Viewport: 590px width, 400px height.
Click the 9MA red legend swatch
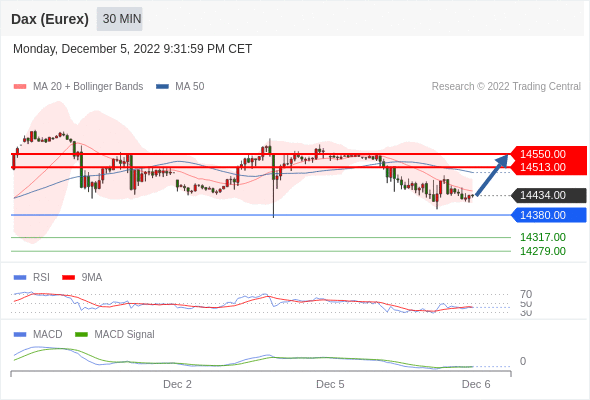click(x=68, y=278)
